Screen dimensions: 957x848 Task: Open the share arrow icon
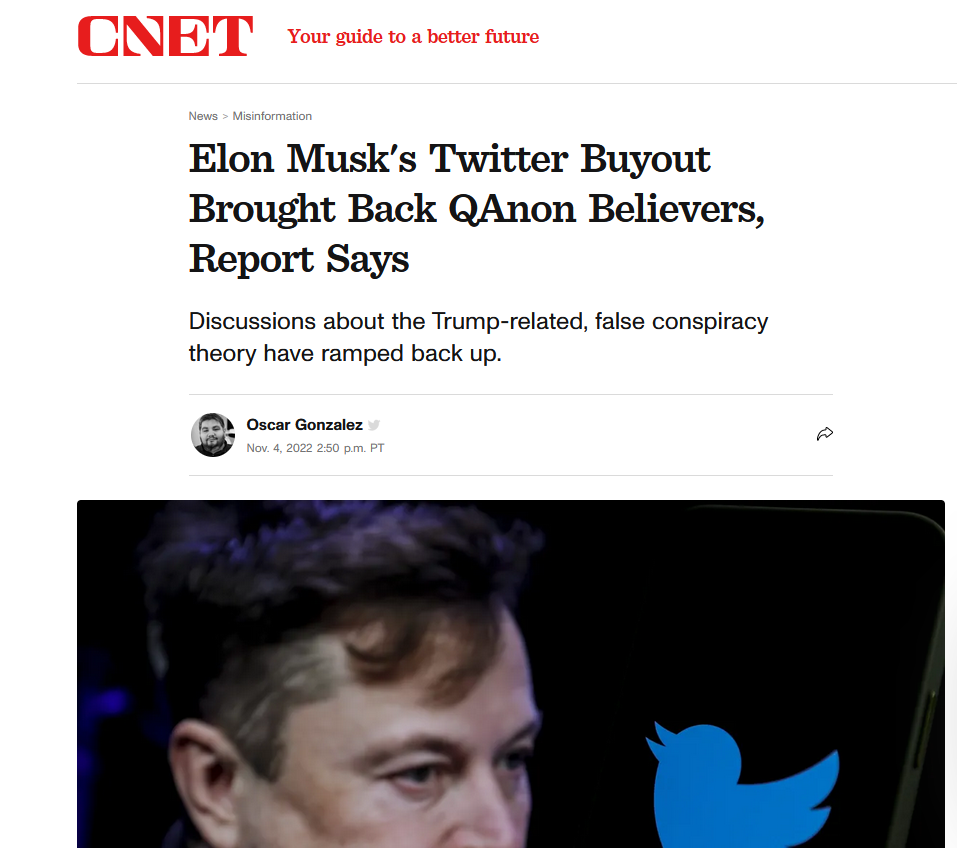tap(824, 434)
